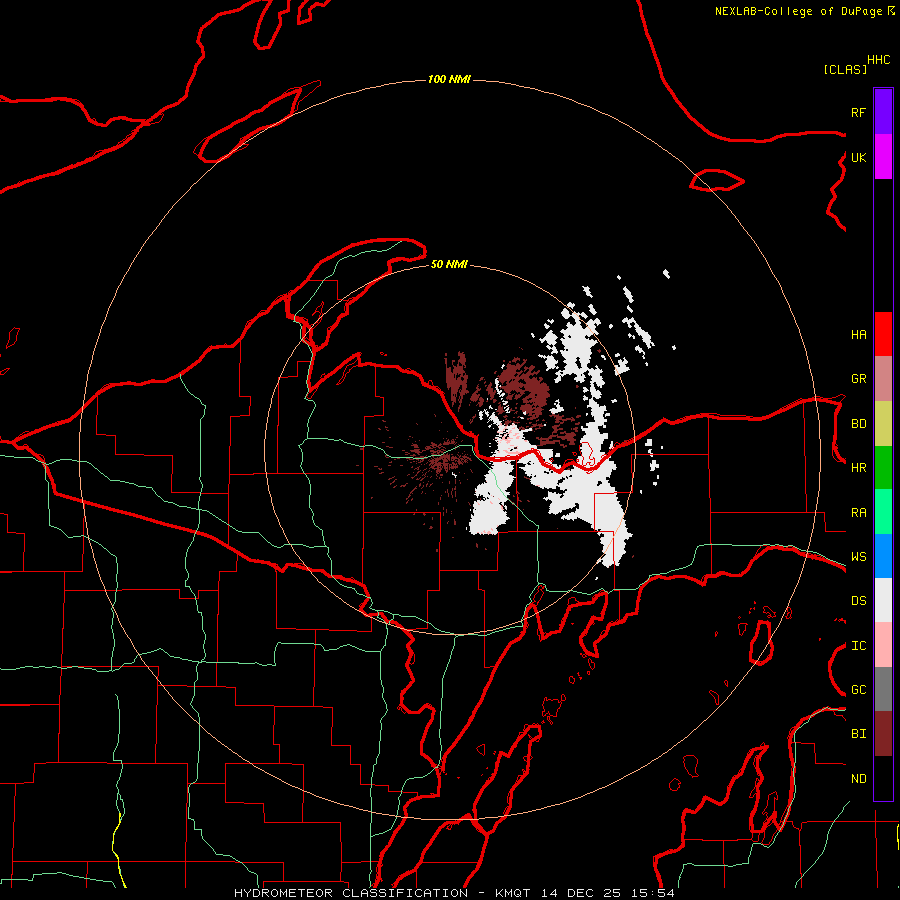Click the UK legend label
The width and height of the screenshot is (900, 900).
859,157
